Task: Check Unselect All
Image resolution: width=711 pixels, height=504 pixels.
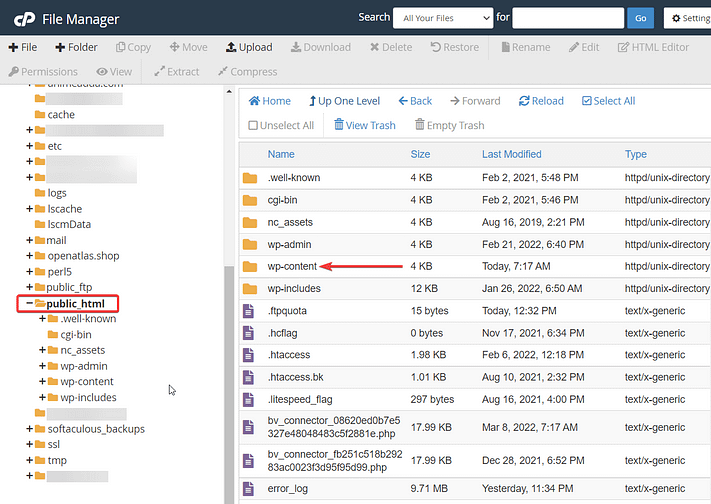Action: coord(281,125)
